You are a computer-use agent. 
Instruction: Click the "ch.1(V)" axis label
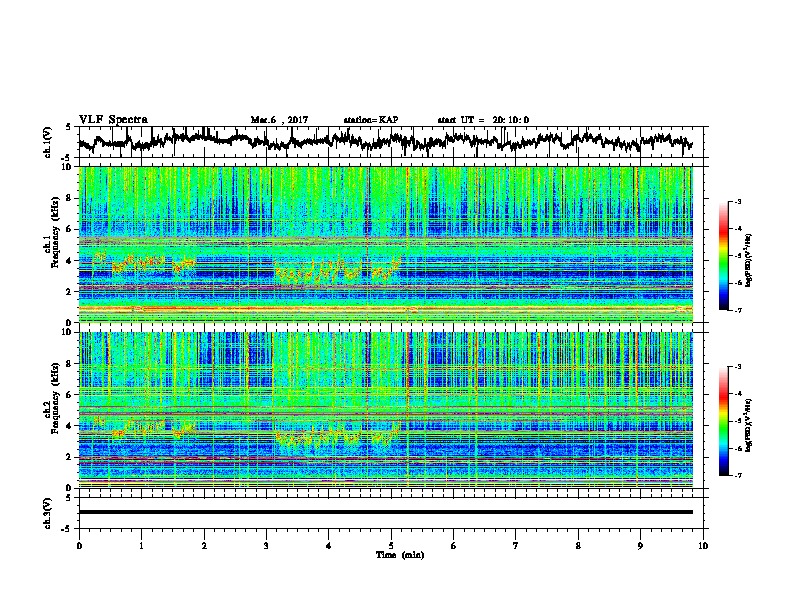(x=47, y=142)
